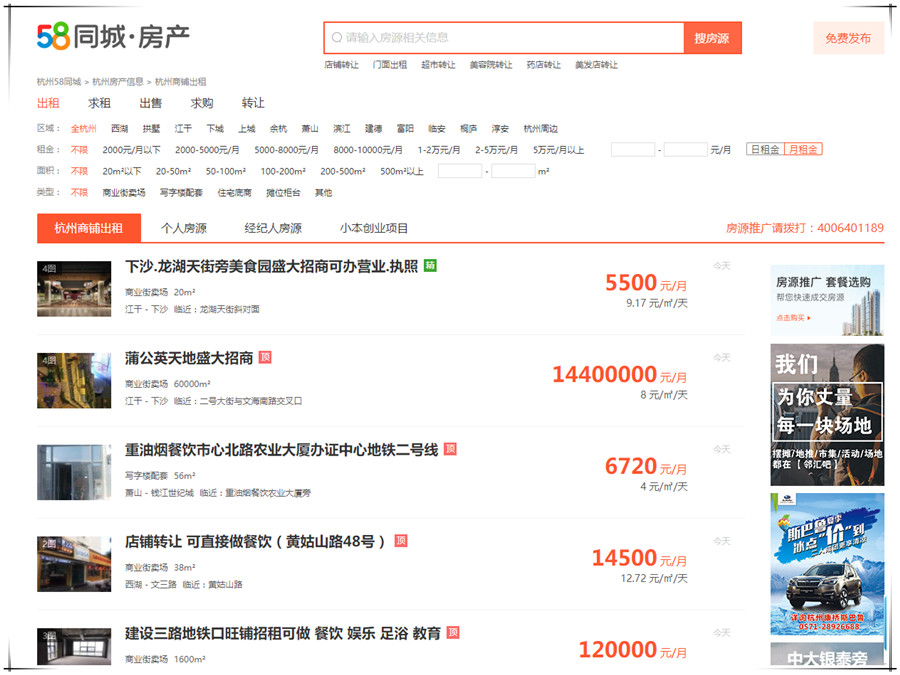The image size is (900, 675).
Task: Click the 药店转让 hot search link
Action: (x=544, y=64)
